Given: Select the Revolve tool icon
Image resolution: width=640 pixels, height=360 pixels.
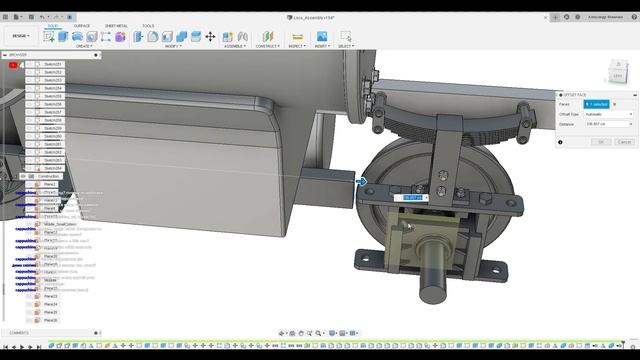Looking at the screenshot, I should point(77,37).
